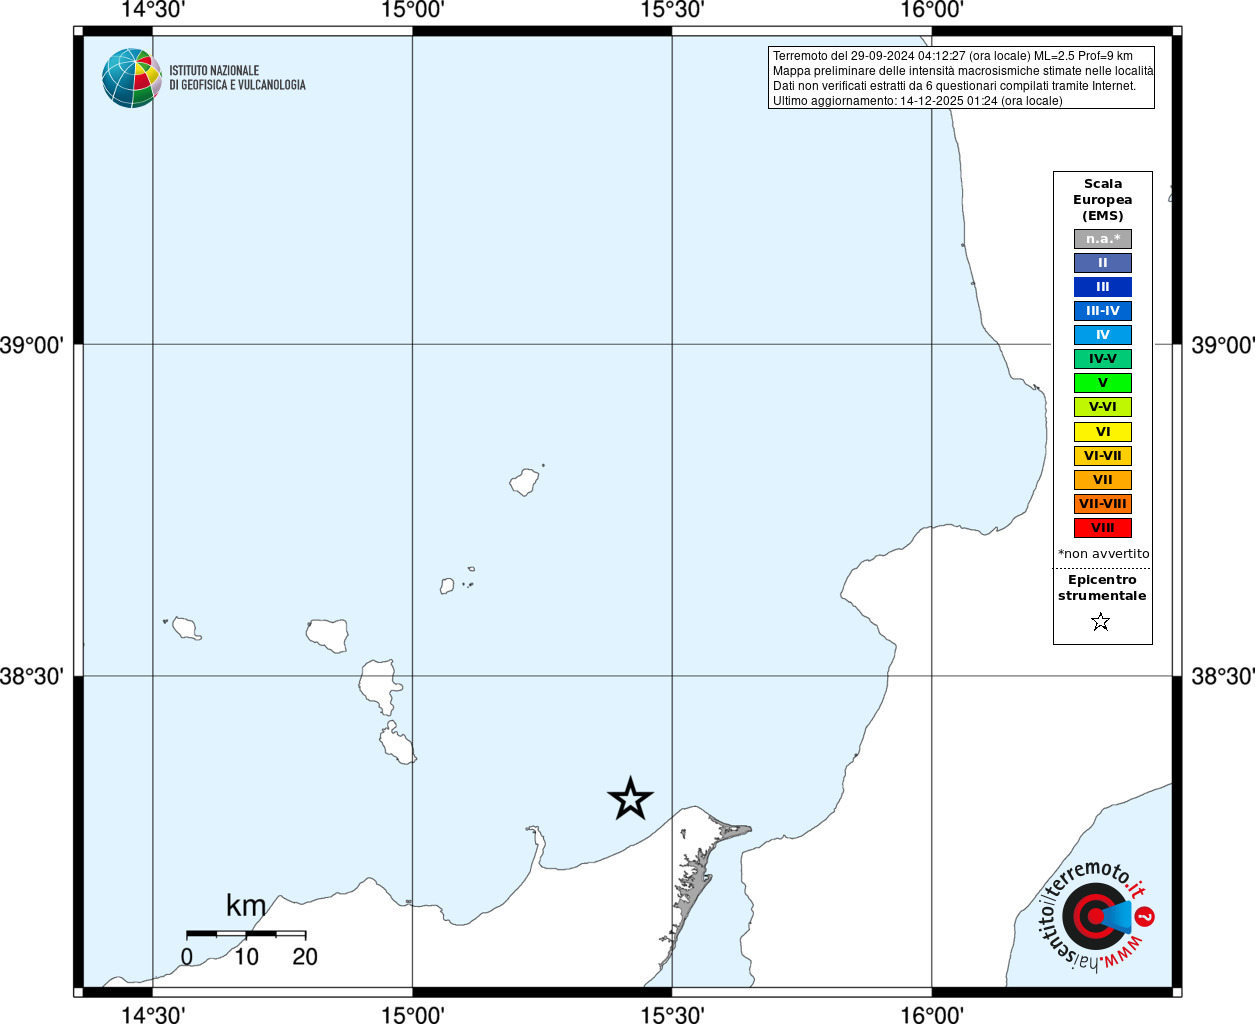
Task: Select the intensity II legend swatch
Action: [1103, 263]
